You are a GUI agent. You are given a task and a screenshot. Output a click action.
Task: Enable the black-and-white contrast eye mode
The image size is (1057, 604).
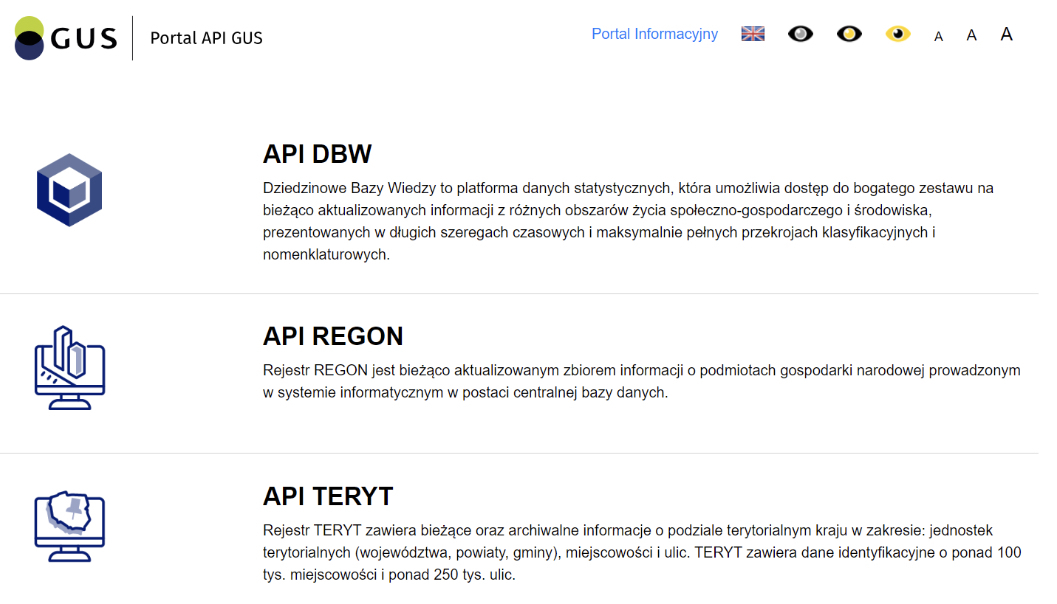(800, 34)
